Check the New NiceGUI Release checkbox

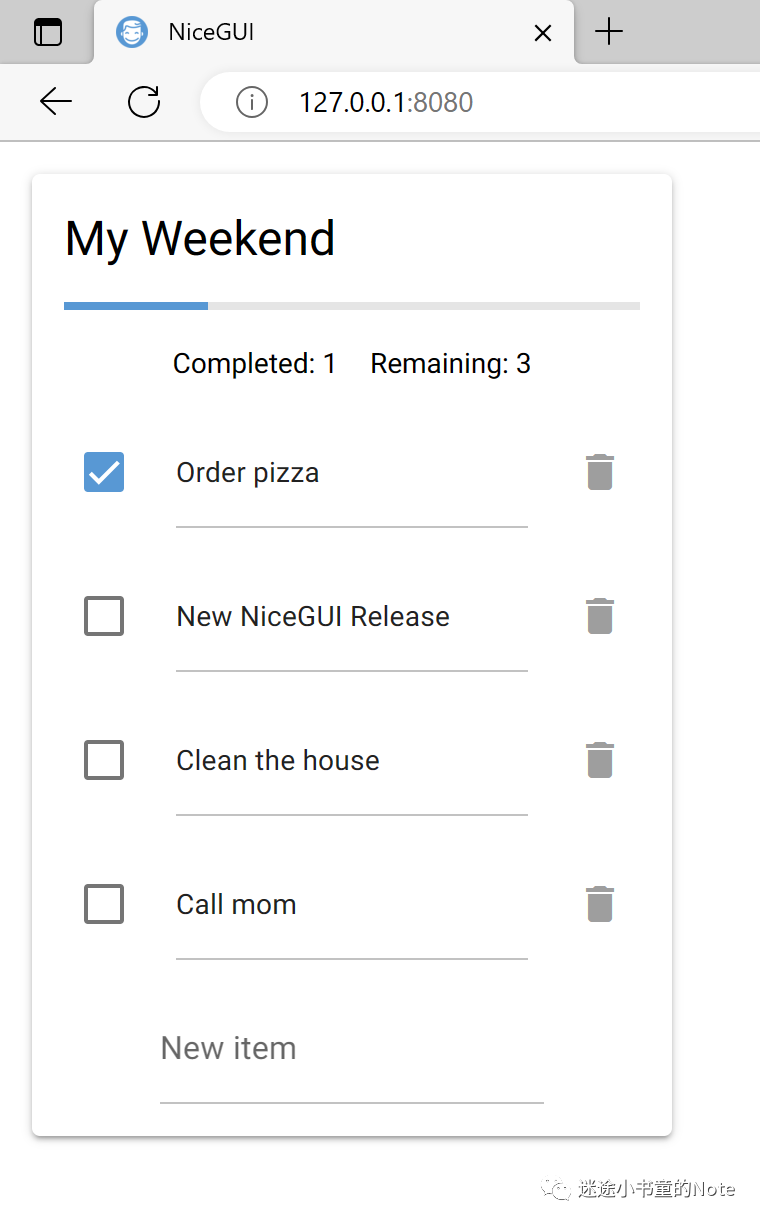(x=104, y=616)
